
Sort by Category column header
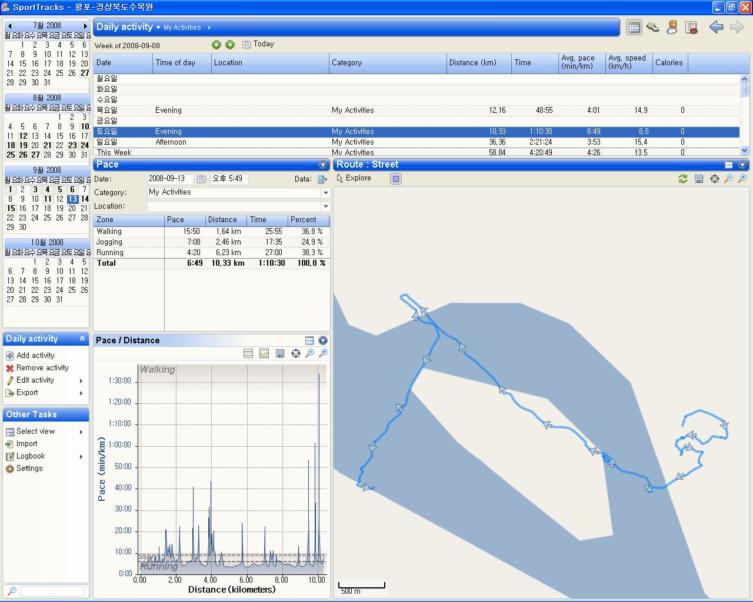[388, 63]
